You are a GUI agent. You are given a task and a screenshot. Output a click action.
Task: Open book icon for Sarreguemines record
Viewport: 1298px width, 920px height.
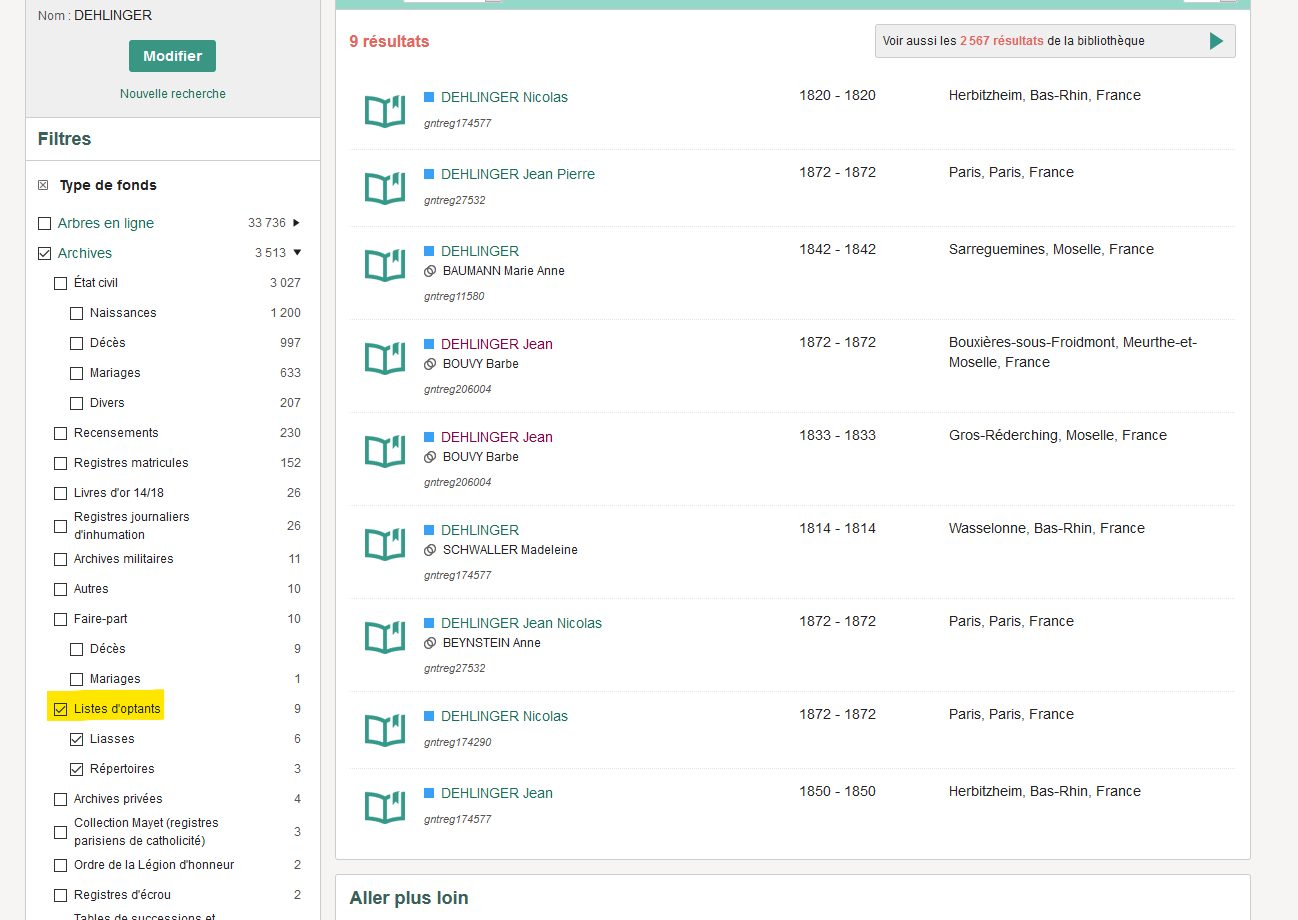tap(385, 265)
